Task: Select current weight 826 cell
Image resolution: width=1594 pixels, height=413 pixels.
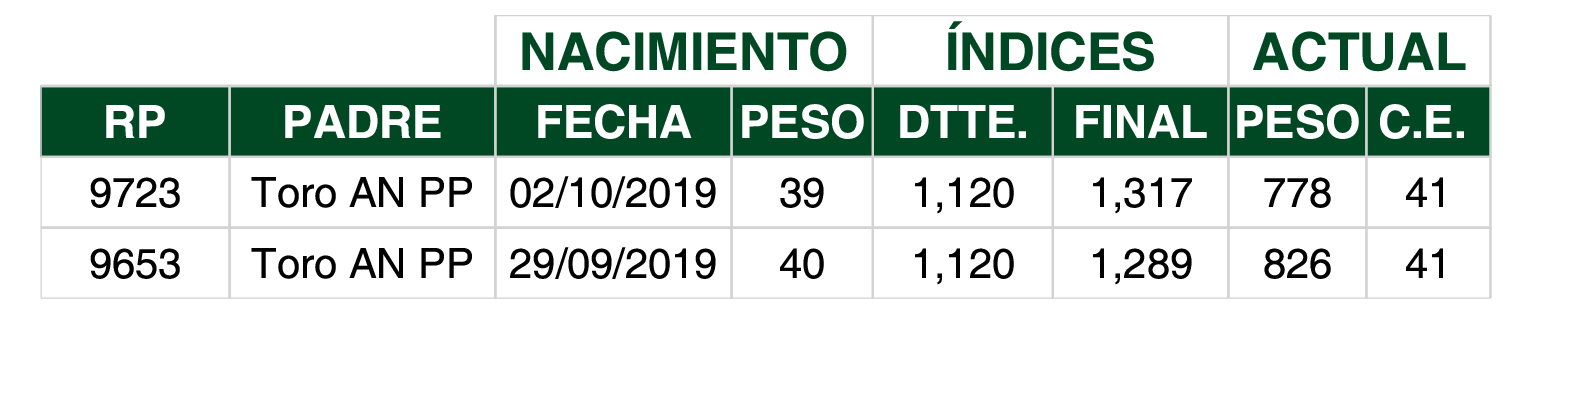Action: pos(1297,264)
